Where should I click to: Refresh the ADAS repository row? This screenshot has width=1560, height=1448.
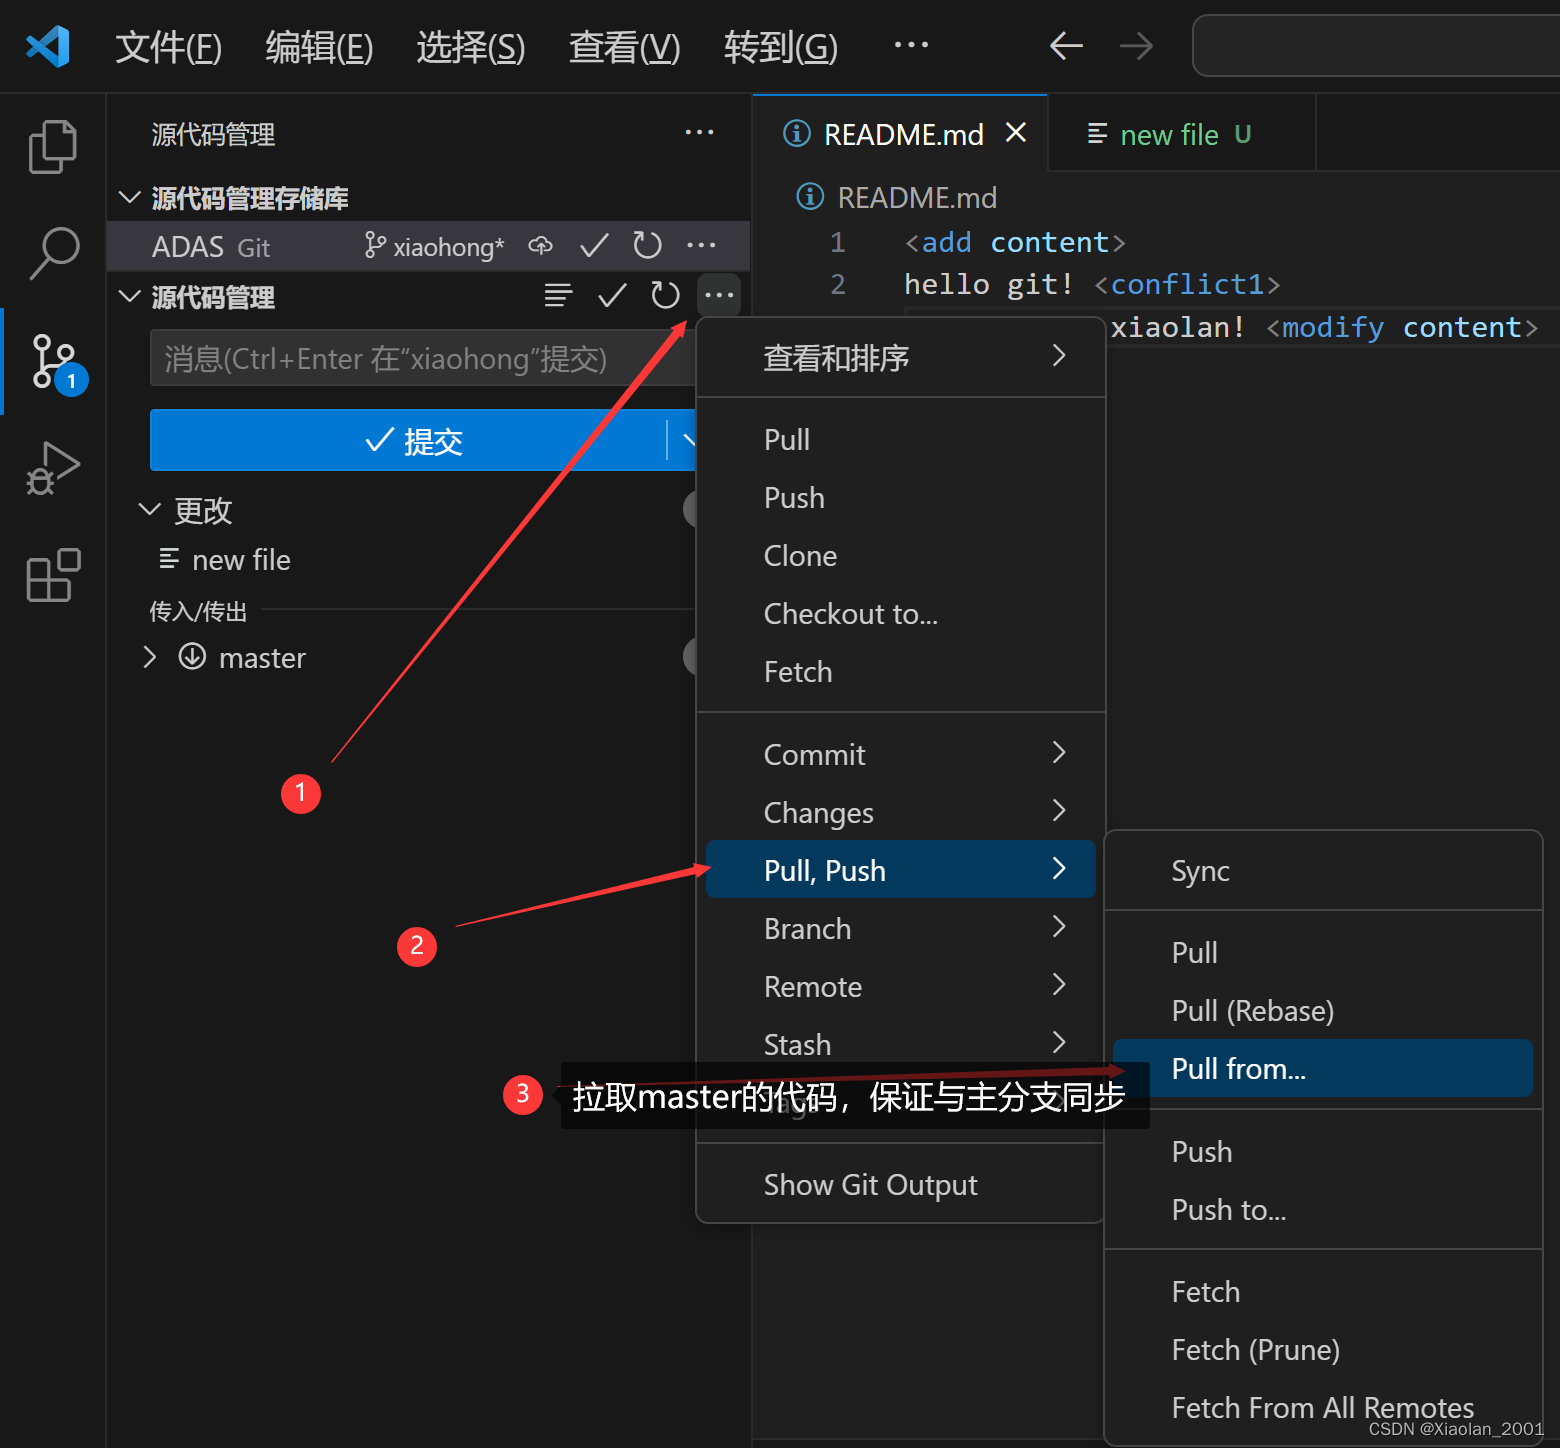647,246
